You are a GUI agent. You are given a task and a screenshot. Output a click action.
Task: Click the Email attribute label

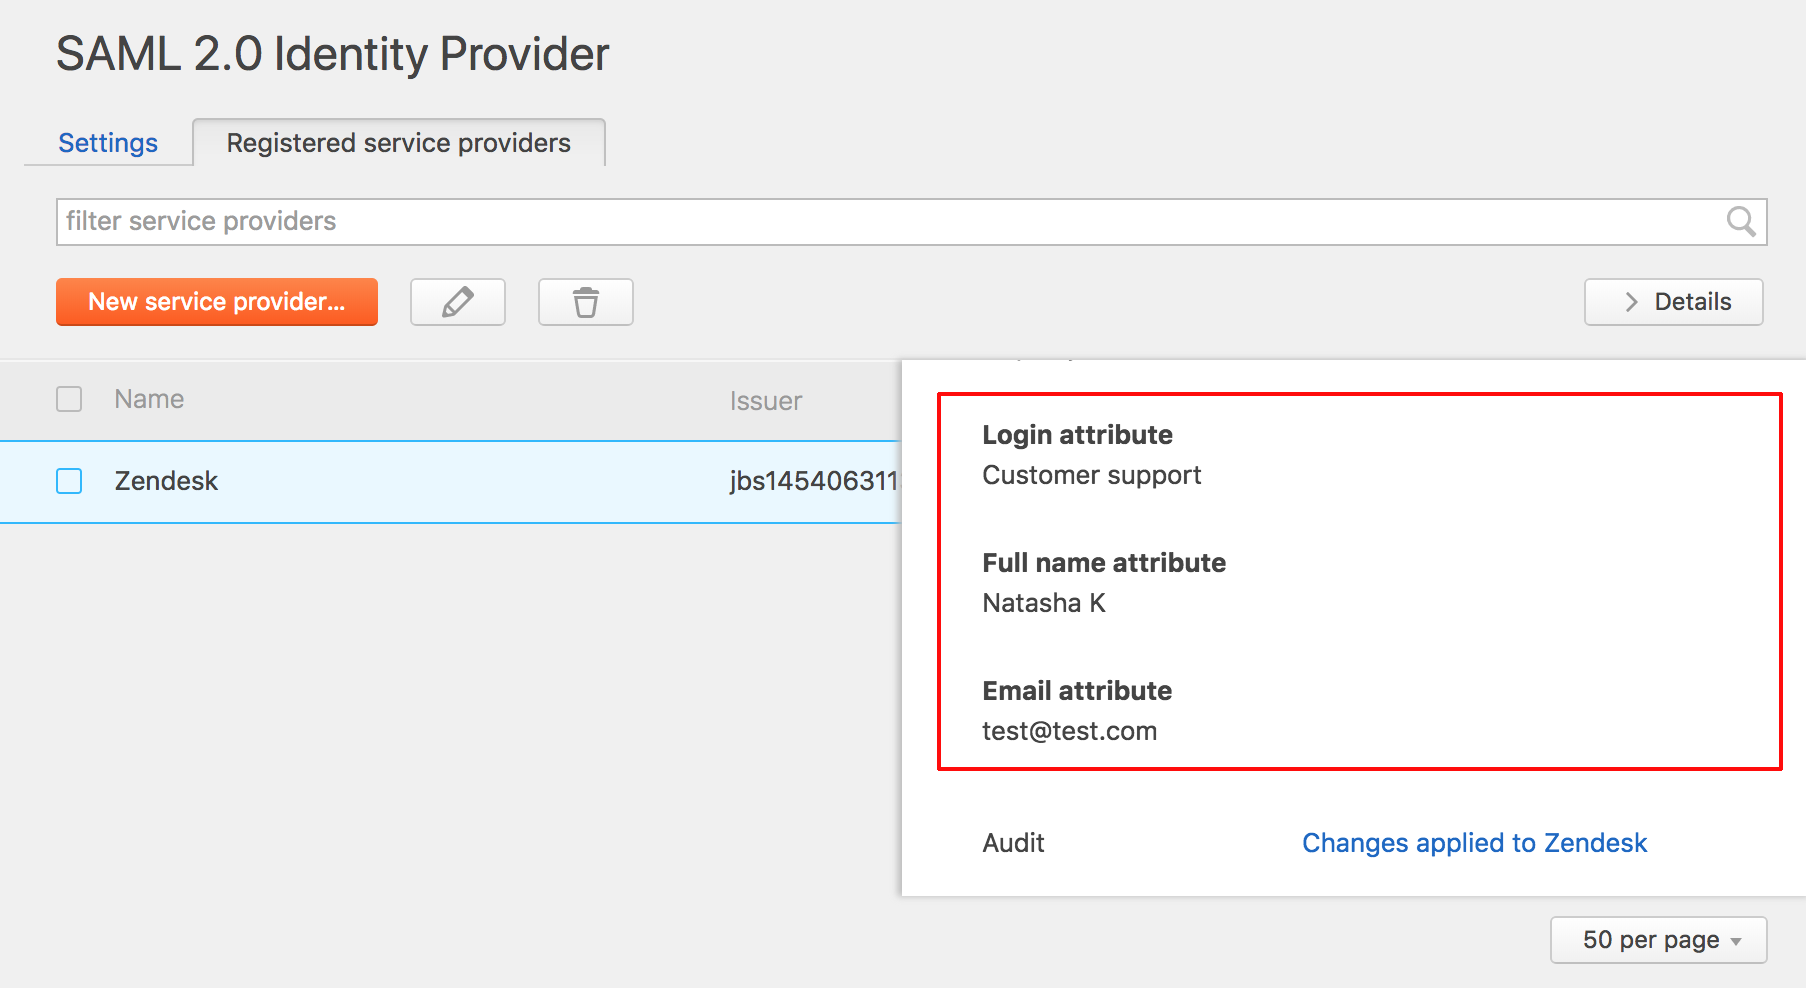tap(1077, 691)
